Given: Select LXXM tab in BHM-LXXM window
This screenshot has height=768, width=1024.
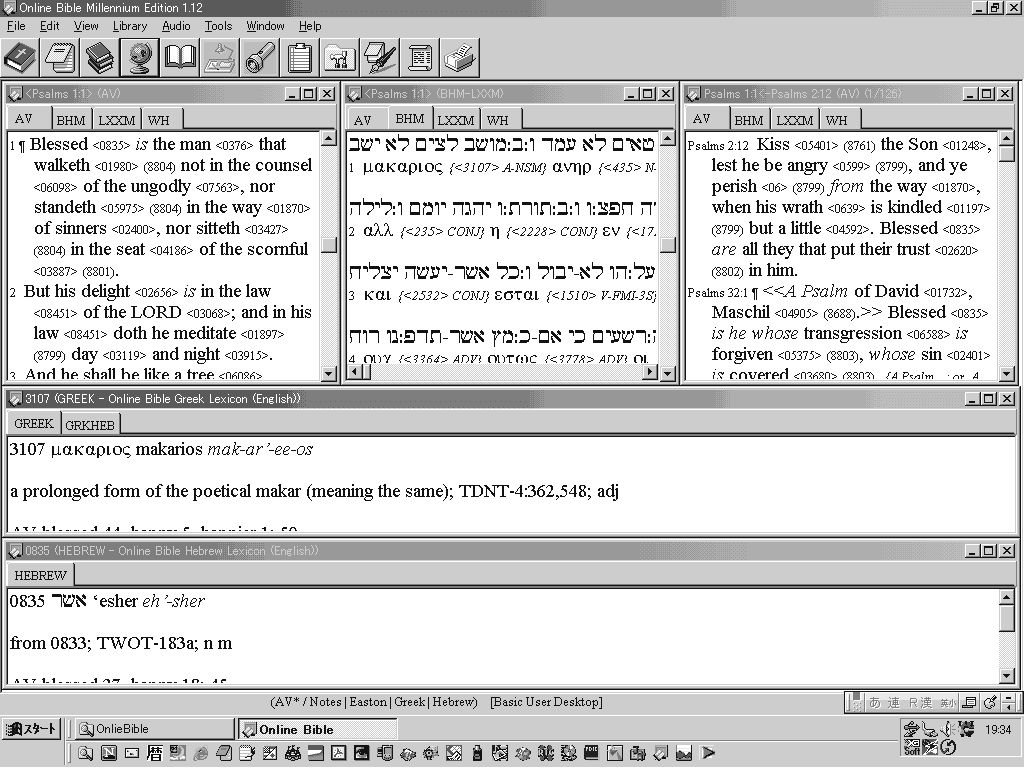Looking at the screenshot, I should coord(455,120).
